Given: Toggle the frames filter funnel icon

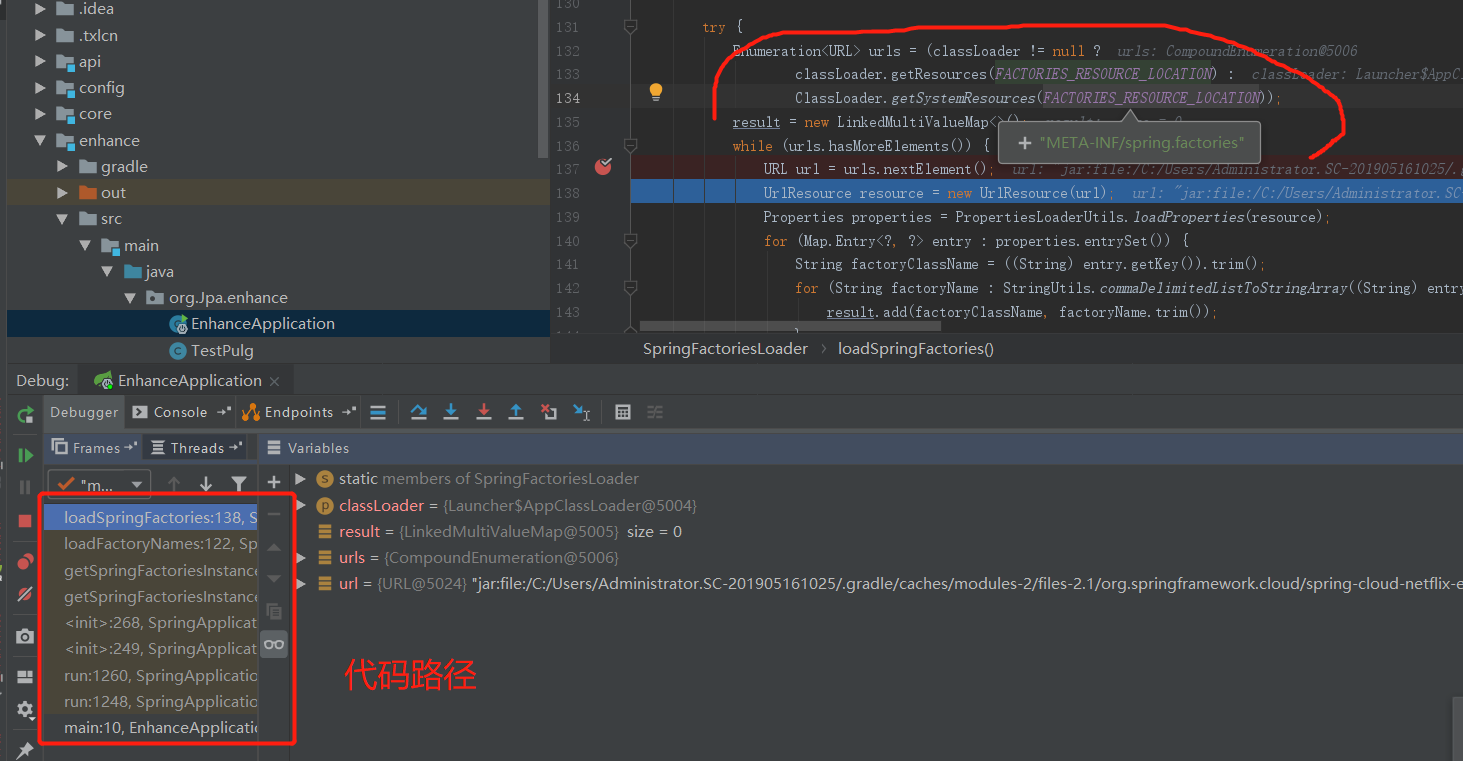Looking at the screenshot, I should 239,484.
